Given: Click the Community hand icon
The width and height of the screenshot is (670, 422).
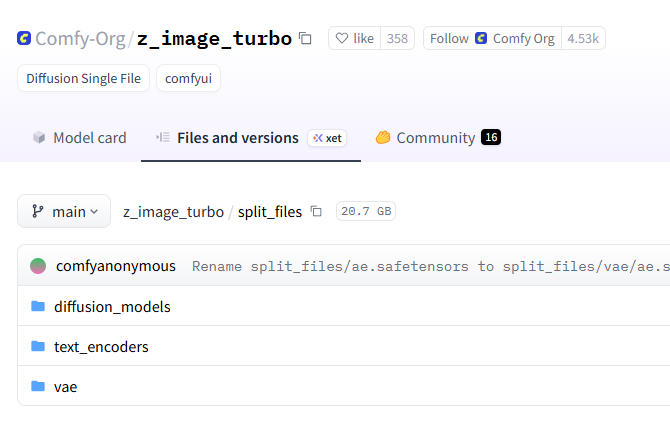Looking at the screenshot, I should click(x=383, y=137).
